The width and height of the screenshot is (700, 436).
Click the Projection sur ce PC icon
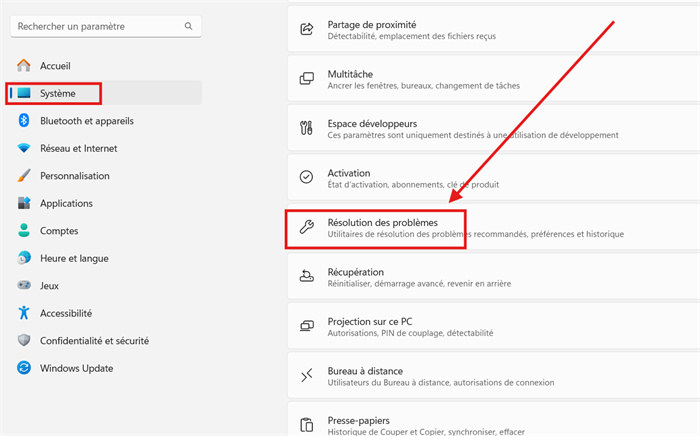pos(307,326)
